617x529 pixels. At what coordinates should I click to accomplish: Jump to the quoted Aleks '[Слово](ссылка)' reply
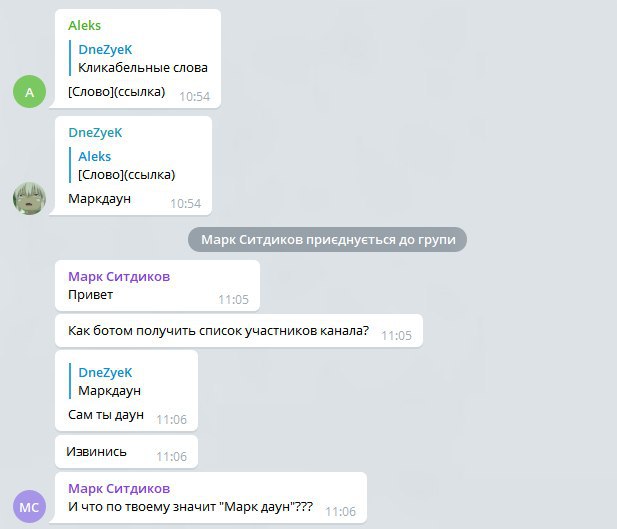pos(122,165)
